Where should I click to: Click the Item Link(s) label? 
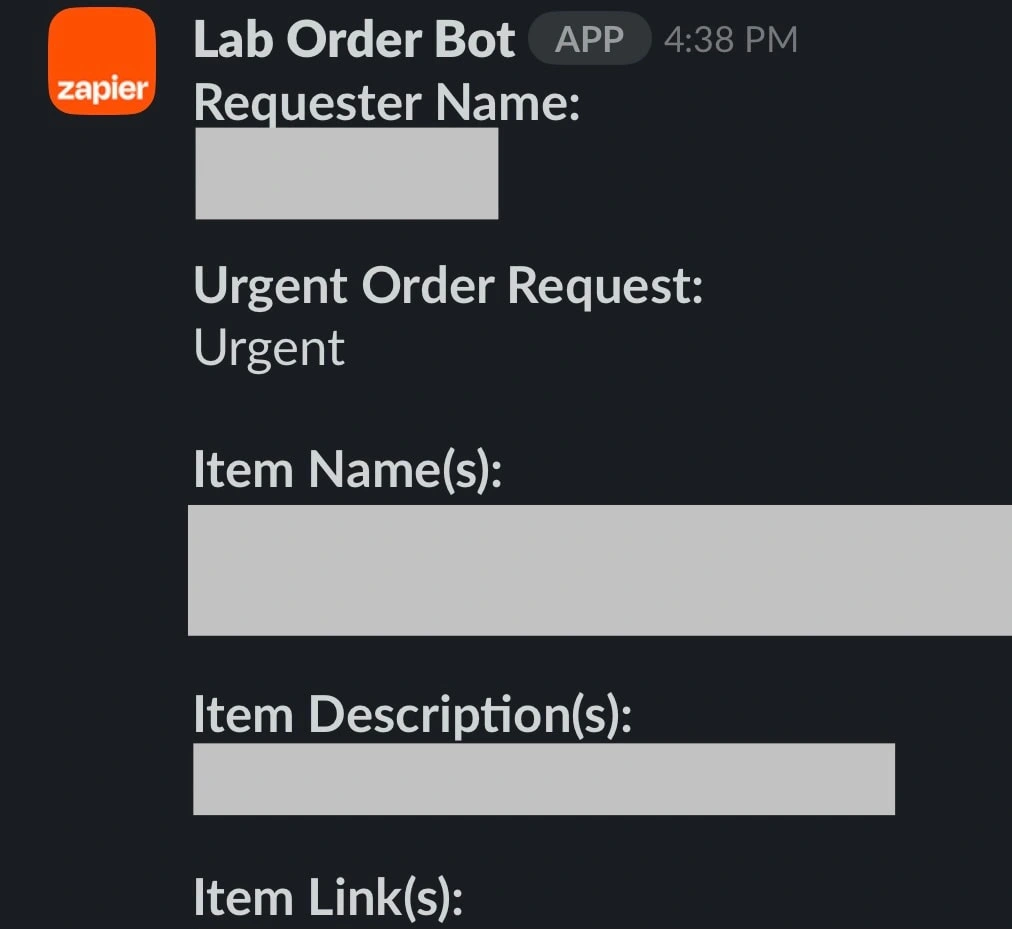[x=328, y=896]
